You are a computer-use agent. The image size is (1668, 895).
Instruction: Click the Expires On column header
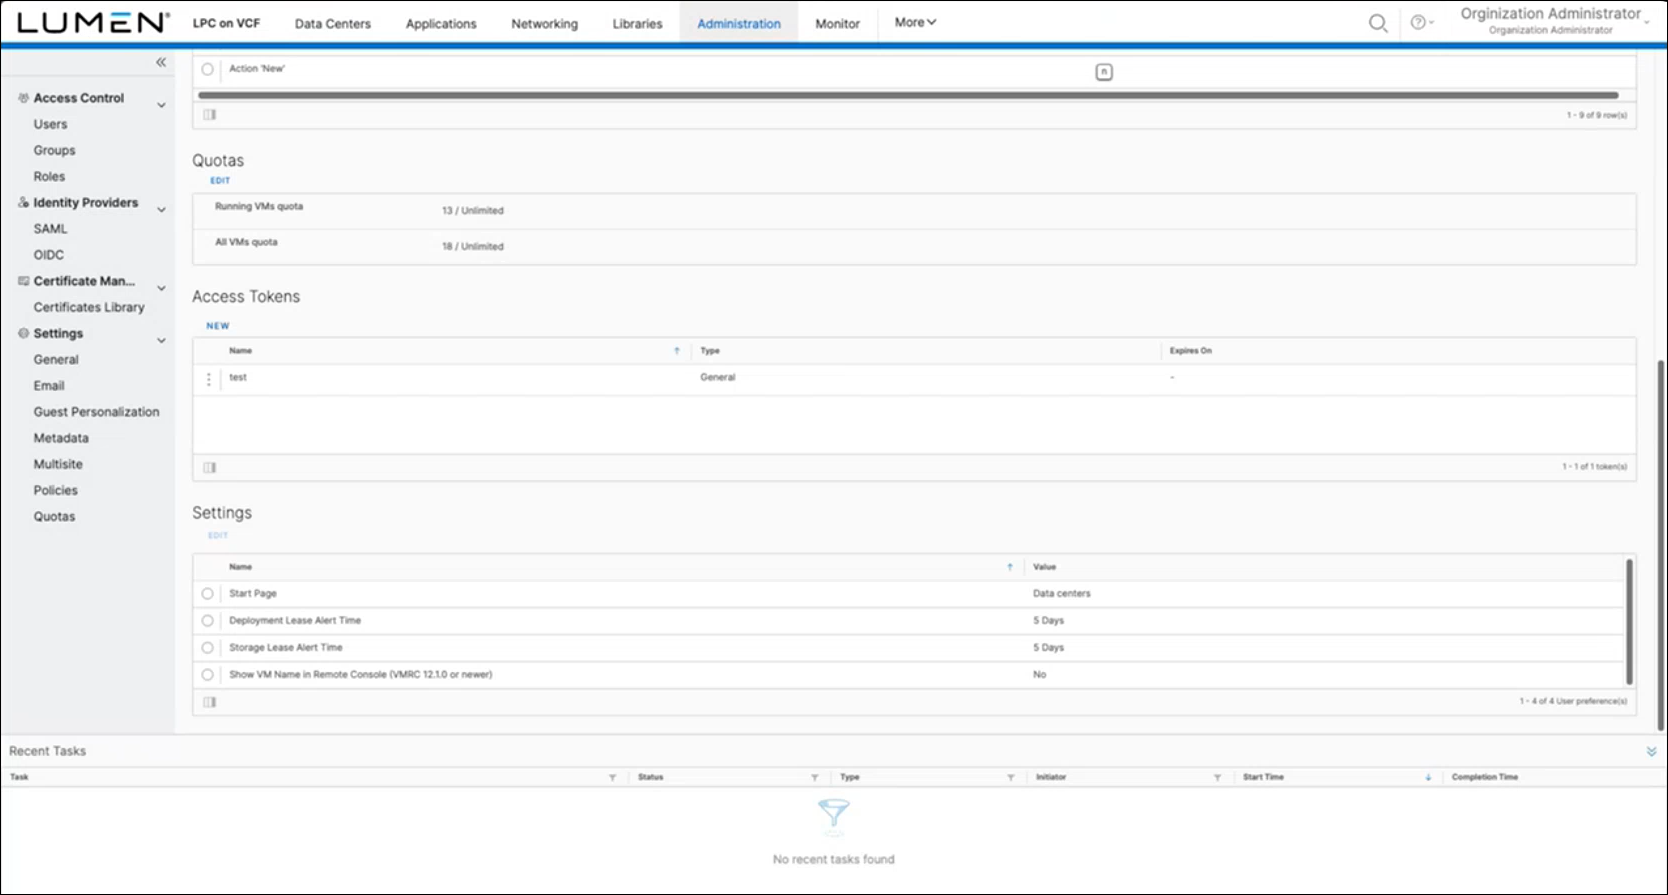[1191, 351]
